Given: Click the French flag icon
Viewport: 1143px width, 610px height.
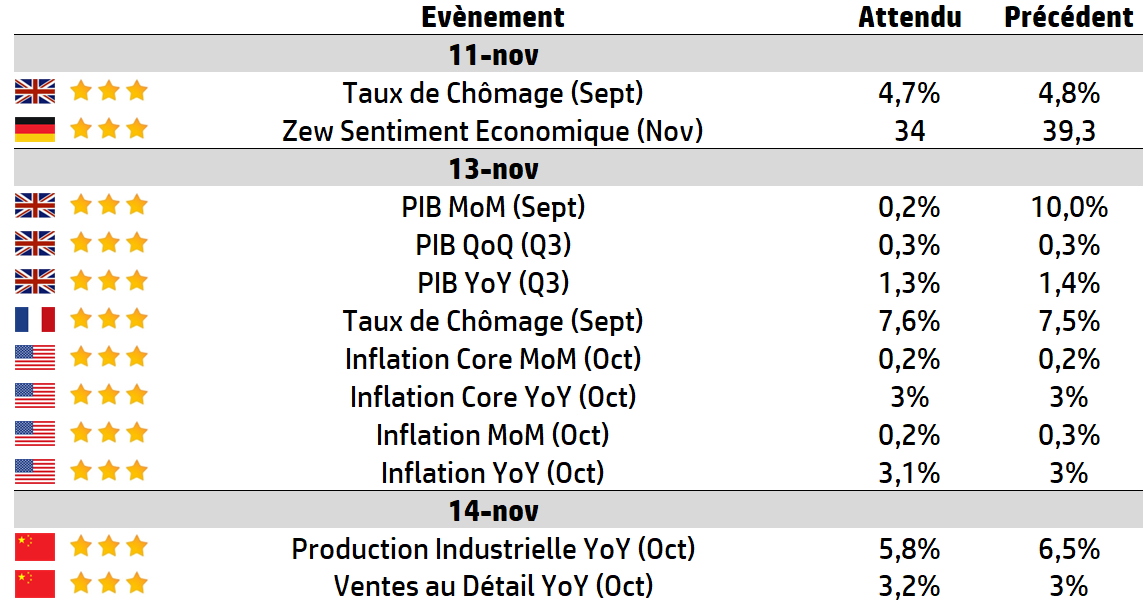Looking at the screenshot, I should [35, 320].
